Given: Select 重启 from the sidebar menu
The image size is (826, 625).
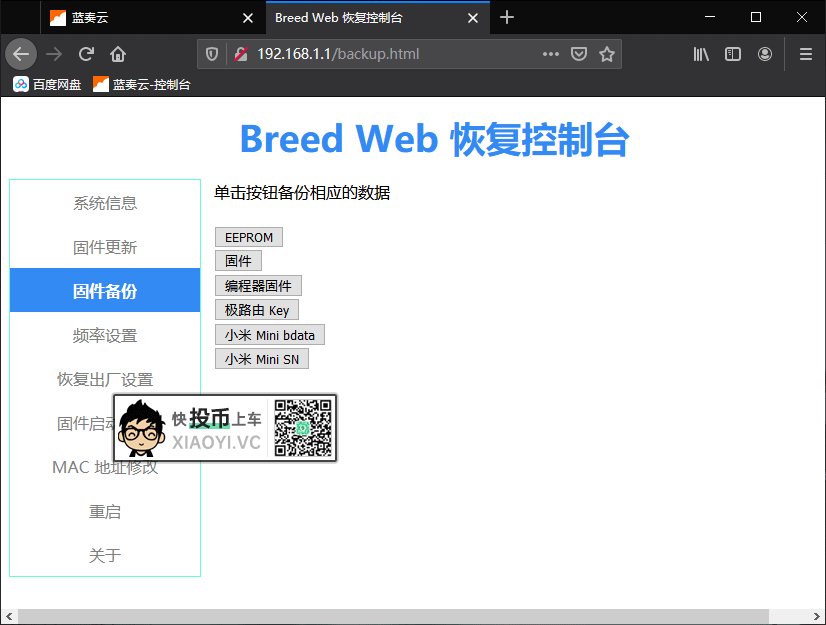Looking at the screenshot, I should [105, 511].
